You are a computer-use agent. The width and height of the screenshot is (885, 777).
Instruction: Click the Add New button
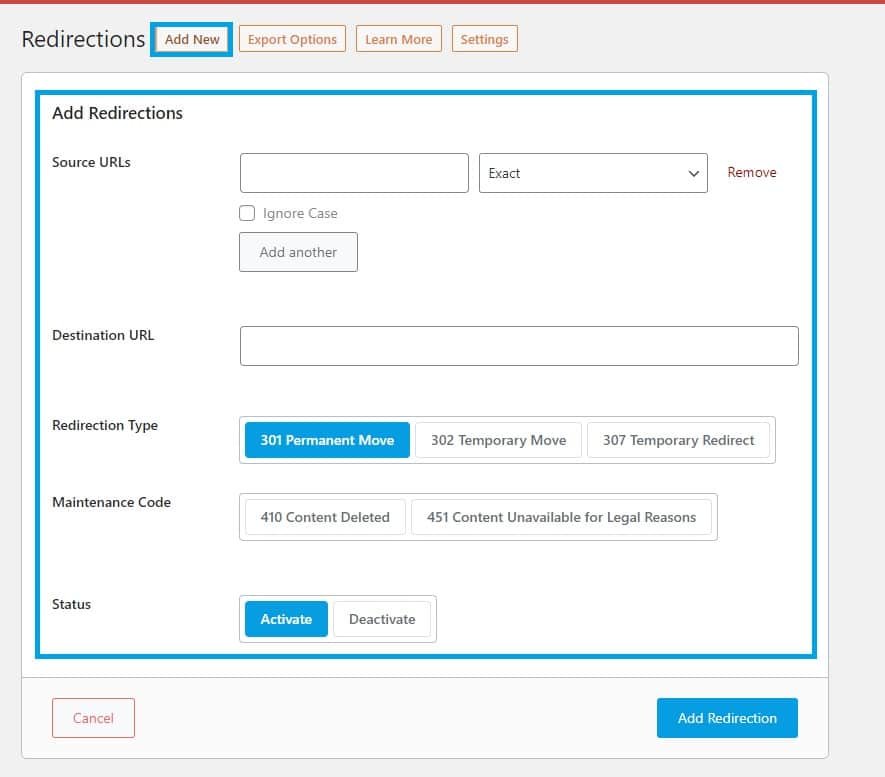click(191, 39)
